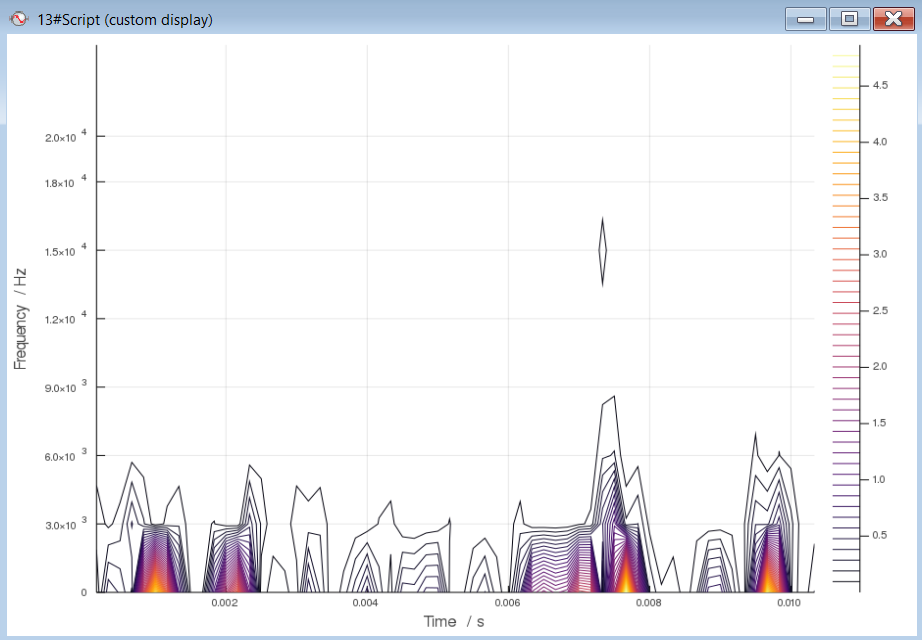Click the tallest contour peak near 0.0075 s
Viewport: 922px width, 640px height.
tap(613, 398)
